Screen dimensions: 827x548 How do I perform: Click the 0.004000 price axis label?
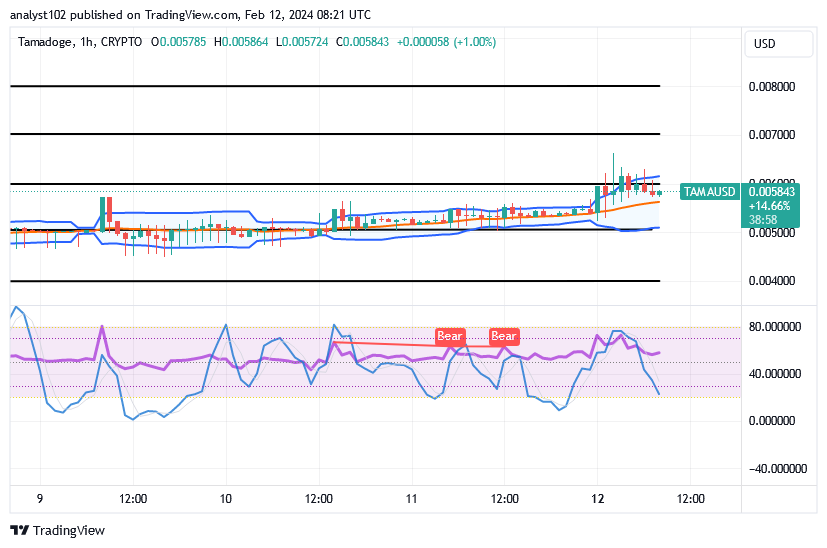pos(772,281)
